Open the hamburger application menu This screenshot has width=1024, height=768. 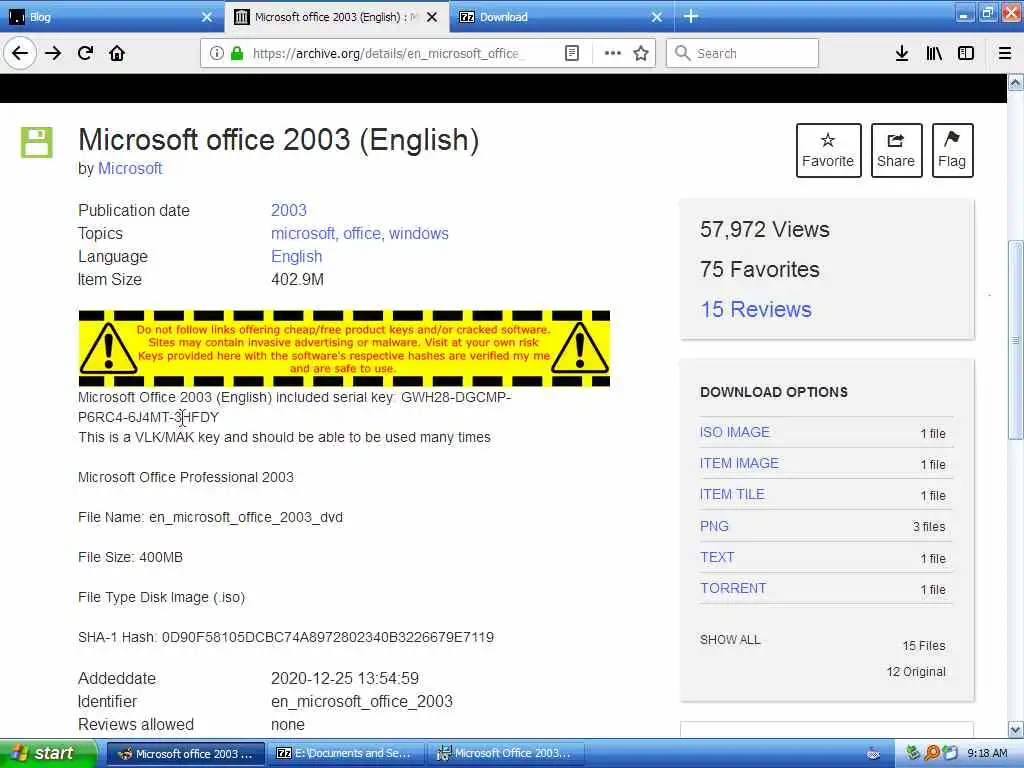point(1005,54)
